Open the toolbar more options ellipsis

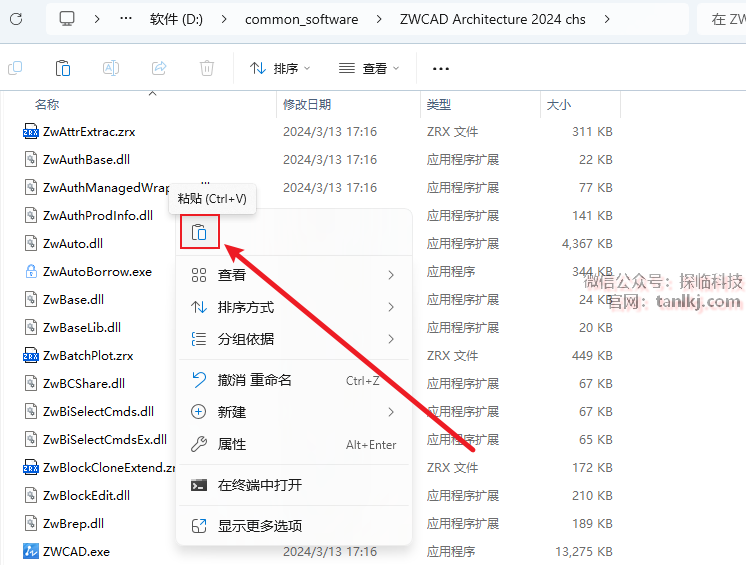tap(441, 69)
